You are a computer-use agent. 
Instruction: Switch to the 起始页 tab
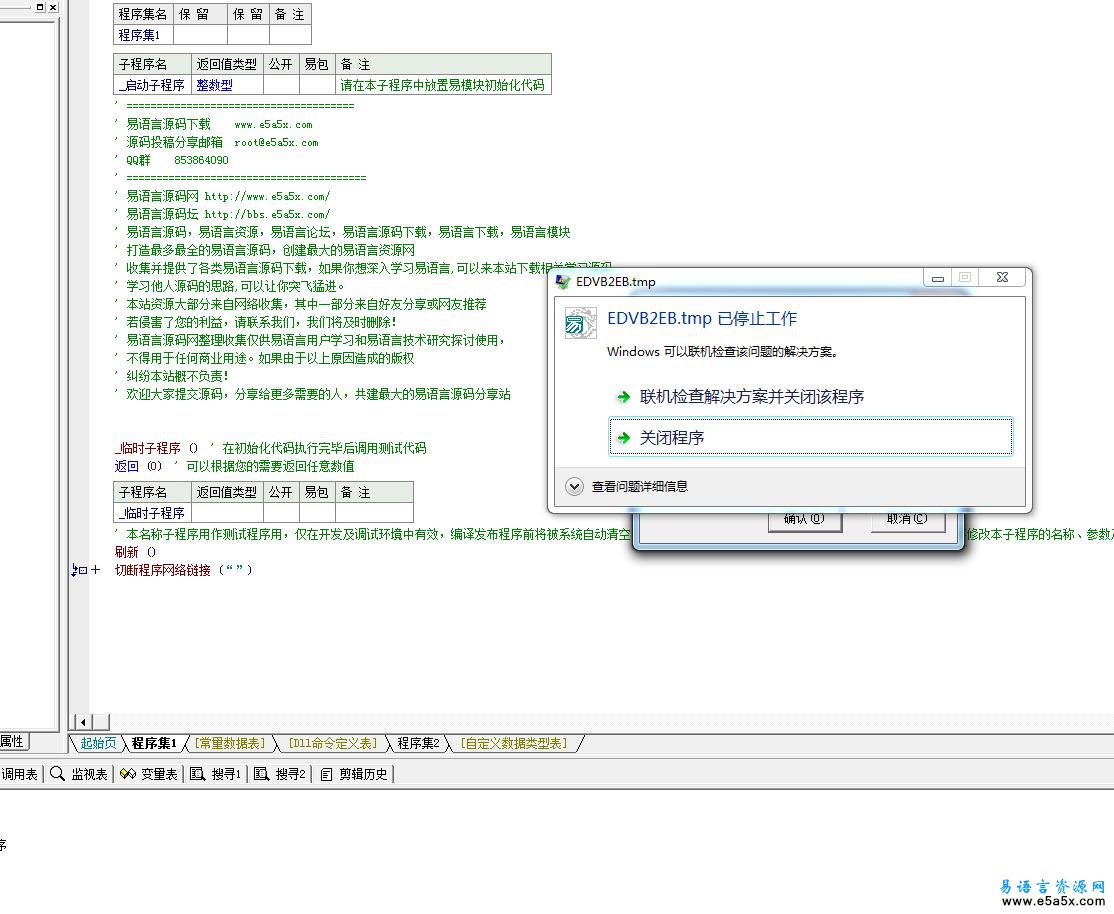pyautogui.click(x=98, y=743)
